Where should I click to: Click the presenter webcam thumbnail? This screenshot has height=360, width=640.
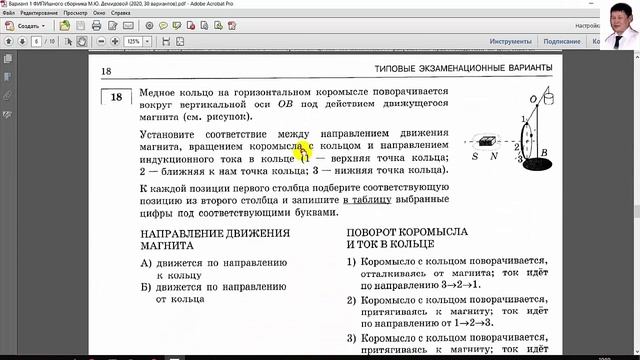(x=620, y=25)
